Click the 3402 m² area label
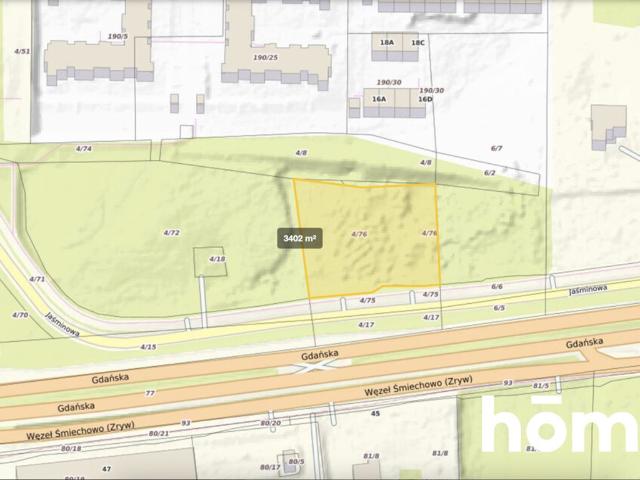The image size is (640, 480). pos(300,239)
